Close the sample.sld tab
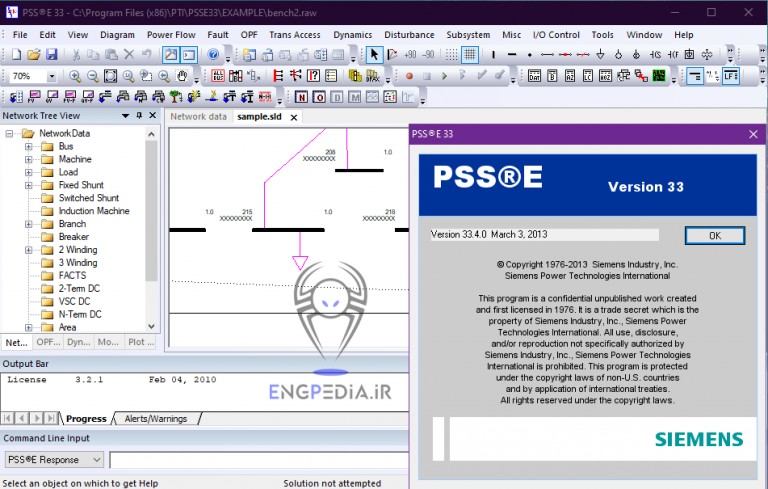Viewport: 768px width, 489px height. [x=294, y=118]
